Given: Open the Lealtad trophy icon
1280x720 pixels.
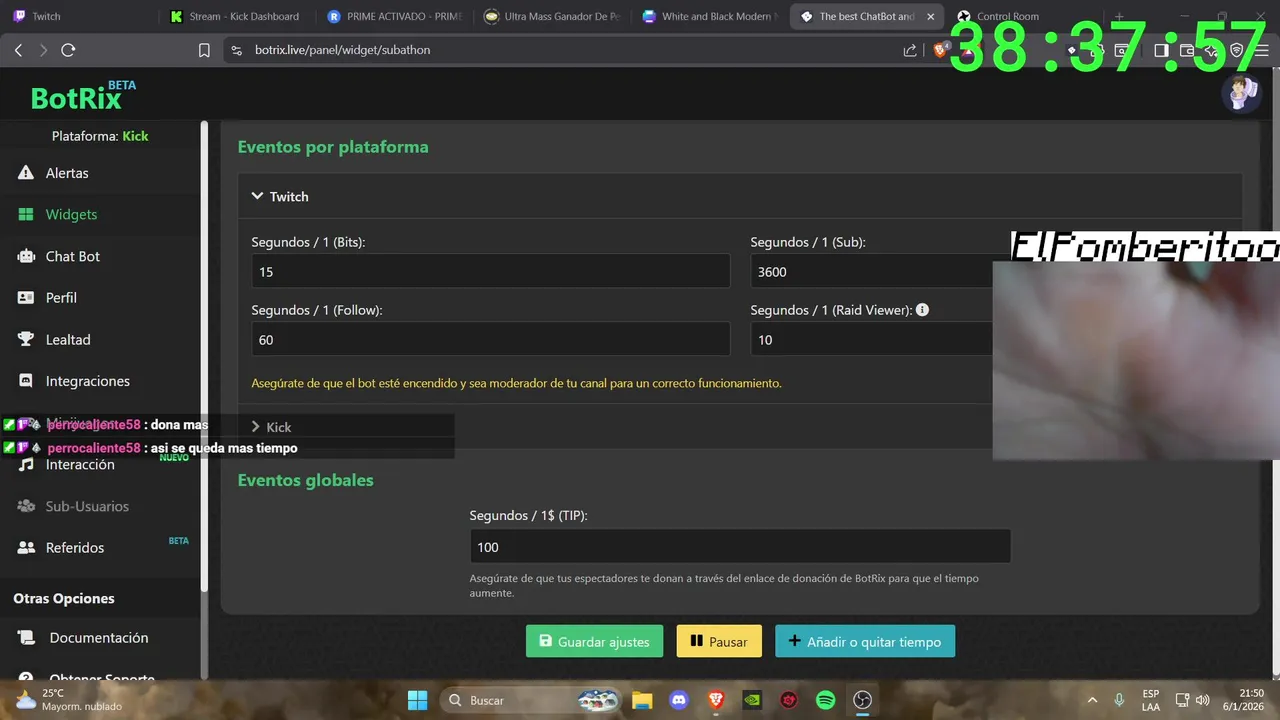Looking at the screenshot, I should (26, 339).
